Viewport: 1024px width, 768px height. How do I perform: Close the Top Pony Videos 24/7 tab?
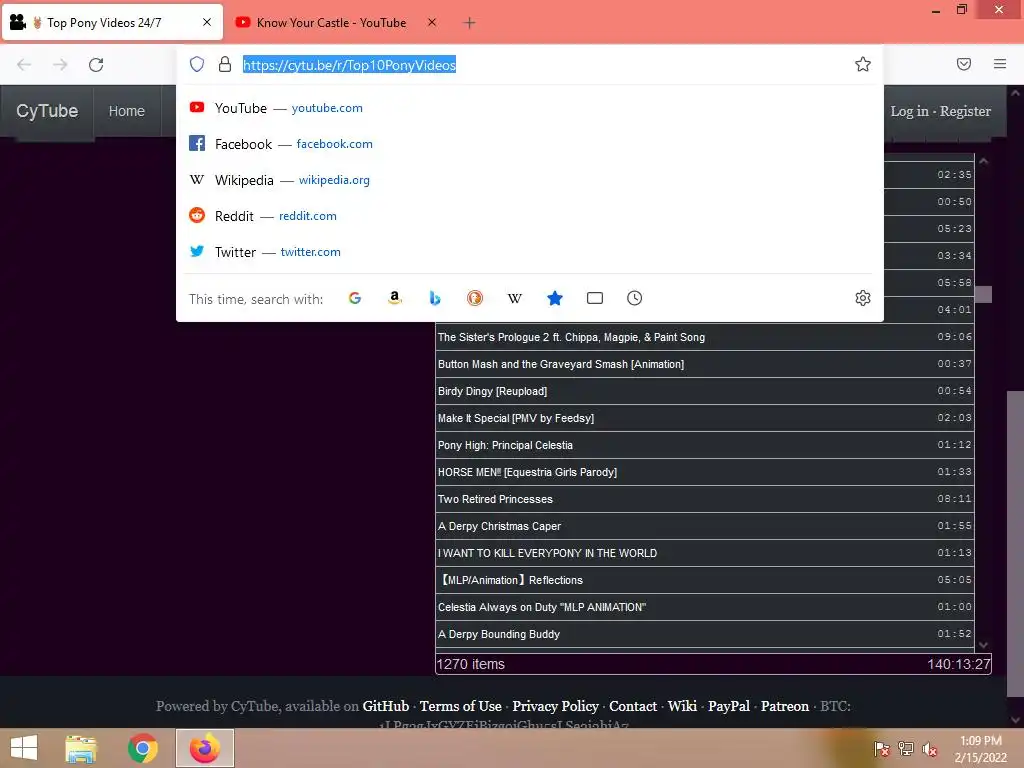pos(207,22)
